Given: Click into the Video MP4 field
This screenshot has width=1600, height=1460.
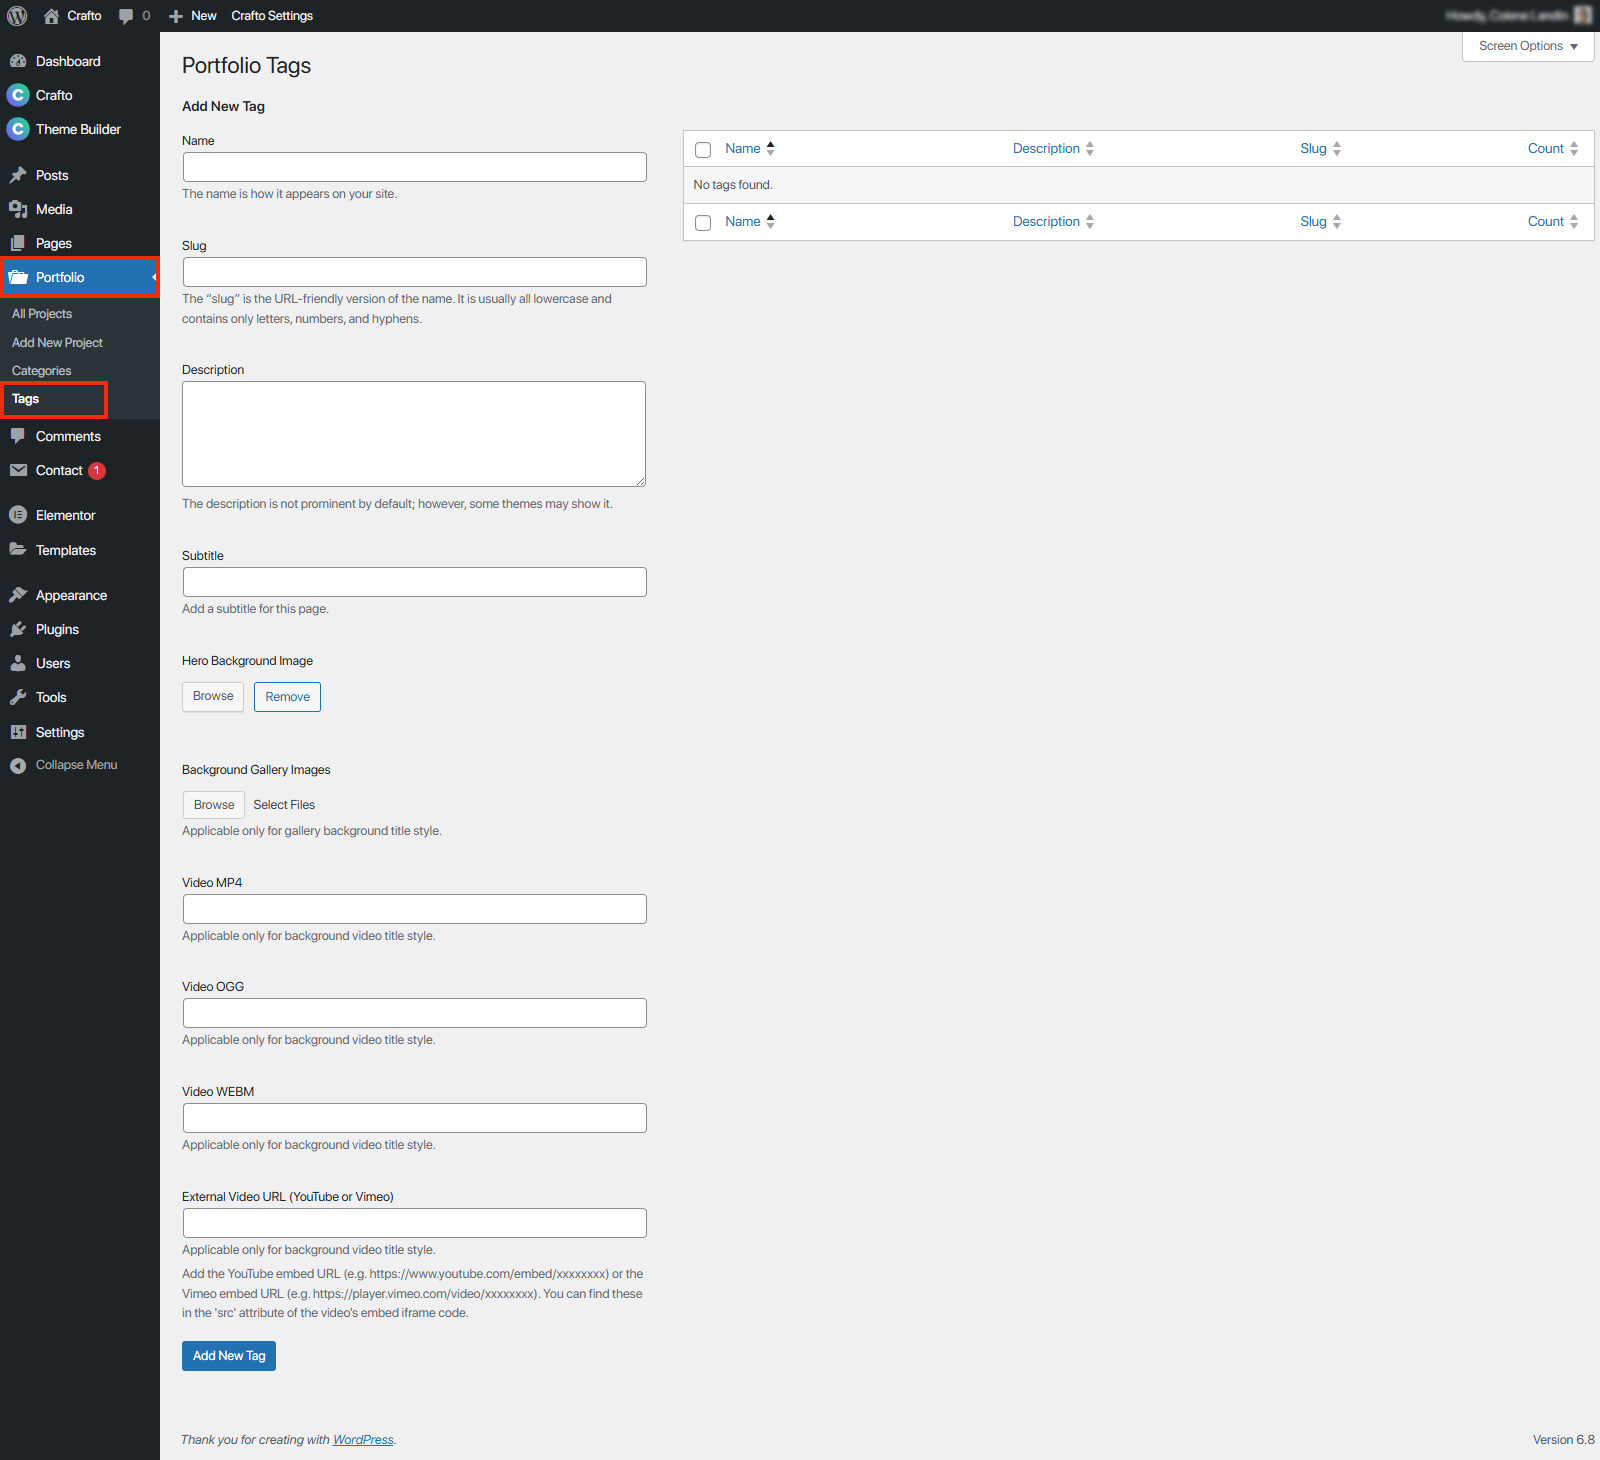Looking at the screenshot, I should click(x=414, y=909).
